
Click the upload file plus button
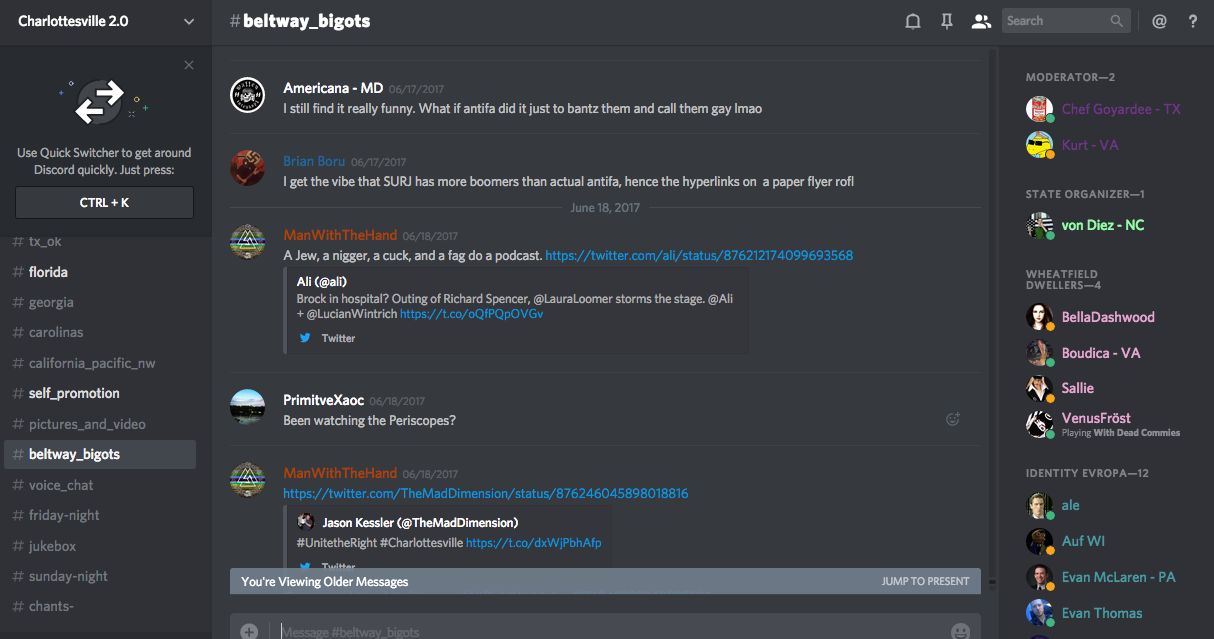point(249,631)
